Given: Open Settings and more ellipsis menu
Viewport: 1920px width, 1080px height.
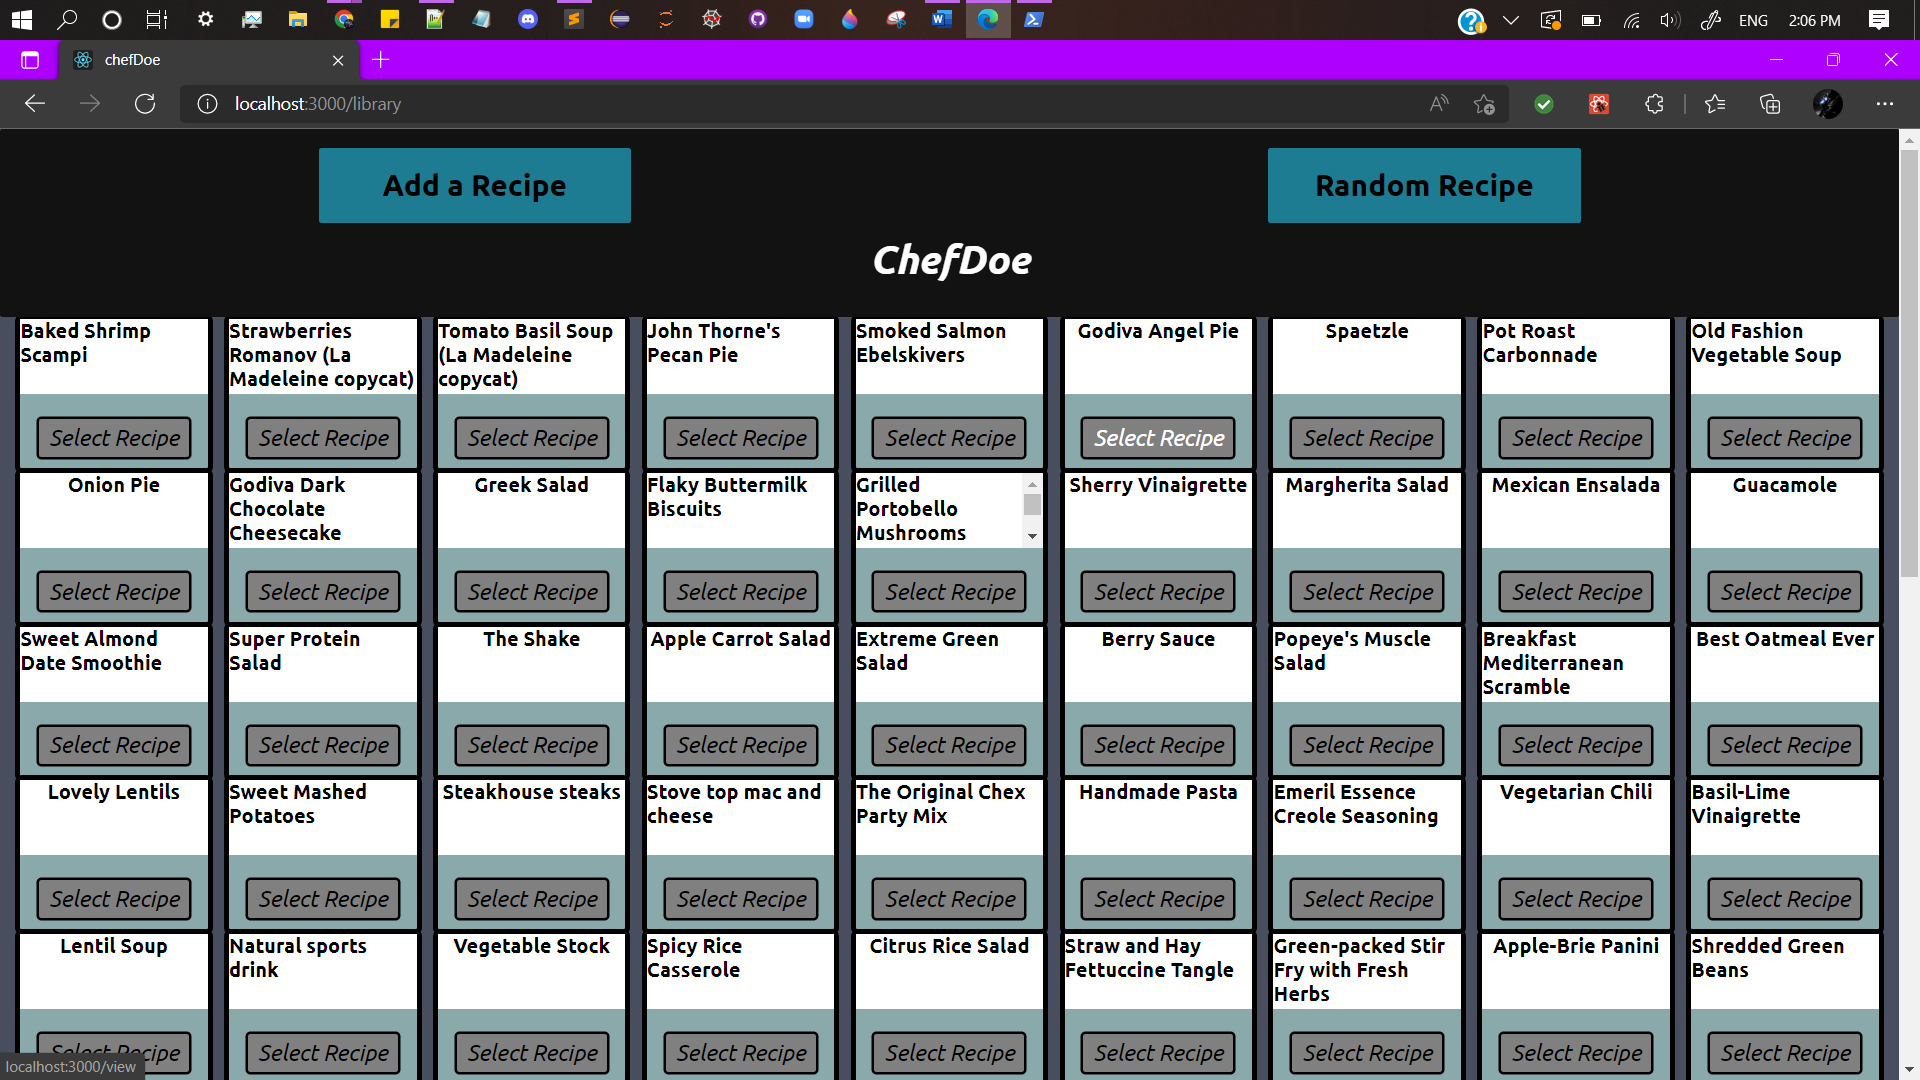Looking at the screenshot, I should 1885,104.
